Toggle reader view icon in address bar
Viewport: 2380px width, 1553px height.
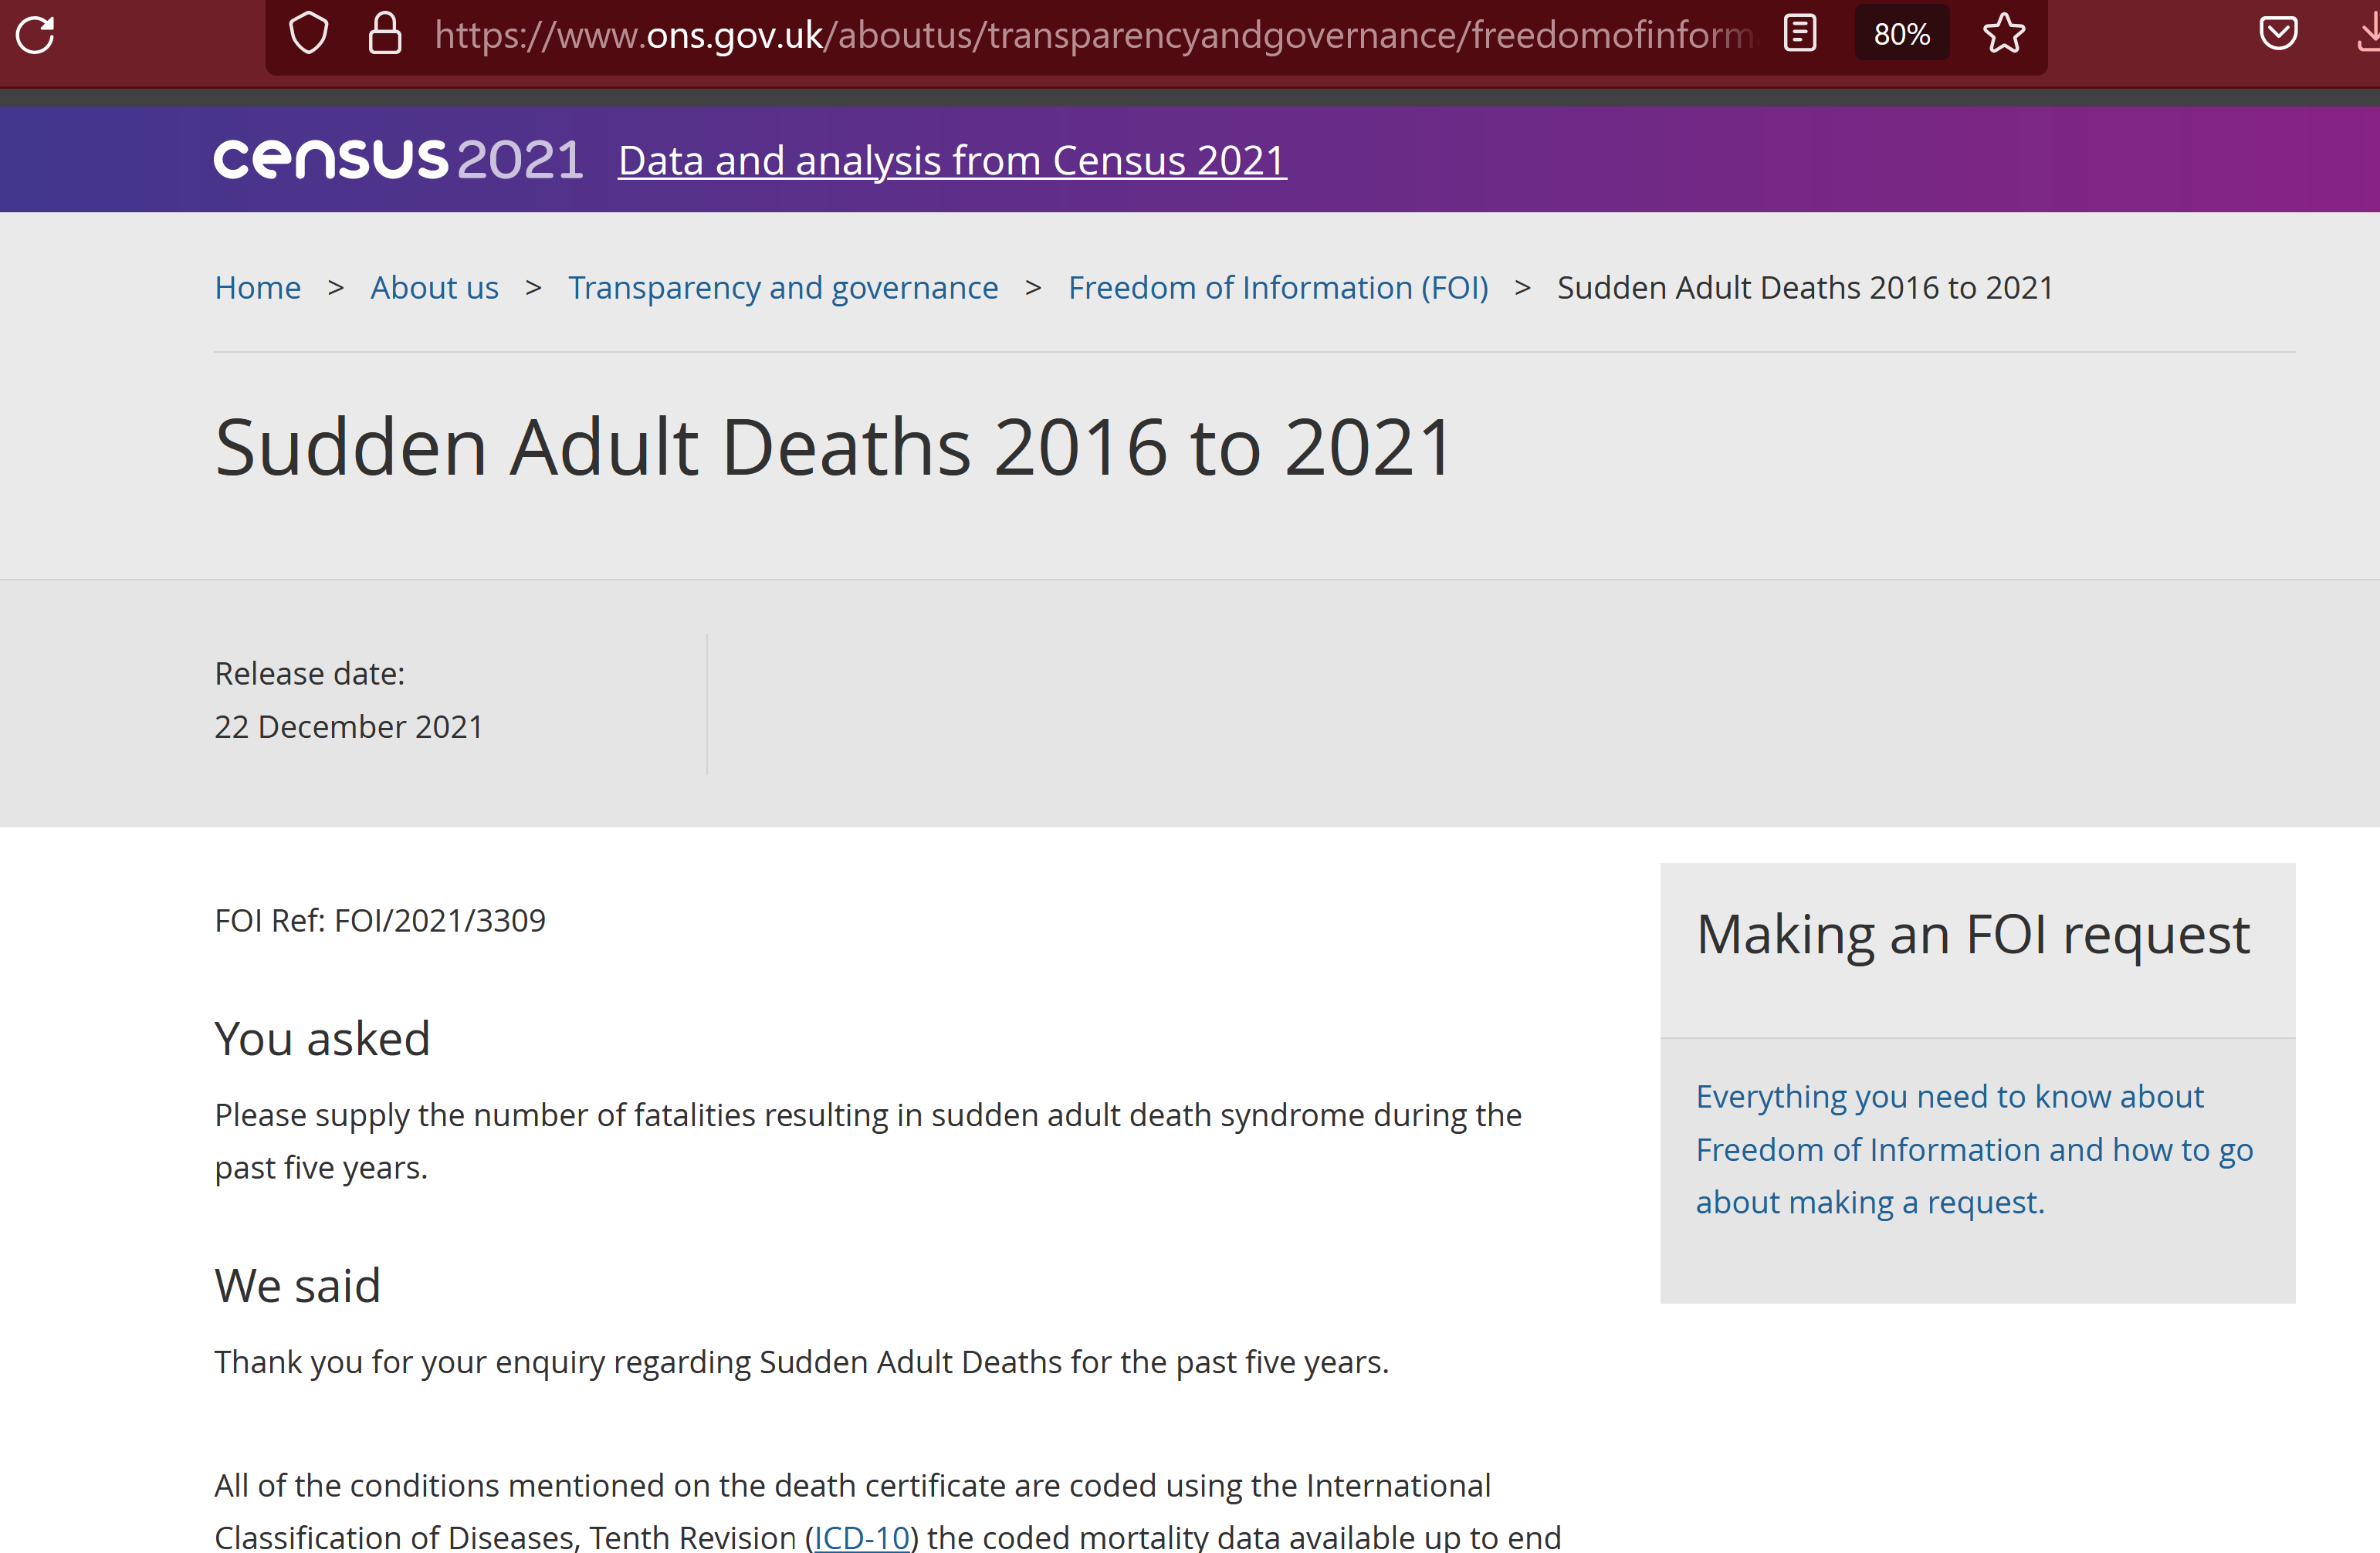coord(1800,34)
